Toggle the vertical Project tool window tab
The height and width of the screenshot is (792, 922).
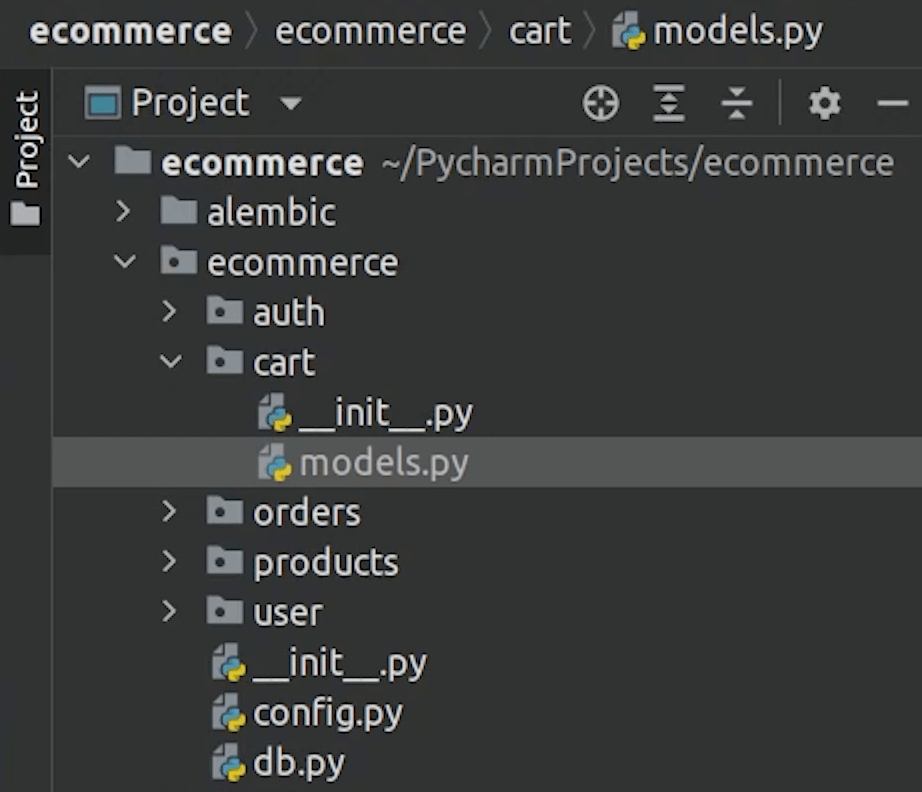(x=27, y=157)
